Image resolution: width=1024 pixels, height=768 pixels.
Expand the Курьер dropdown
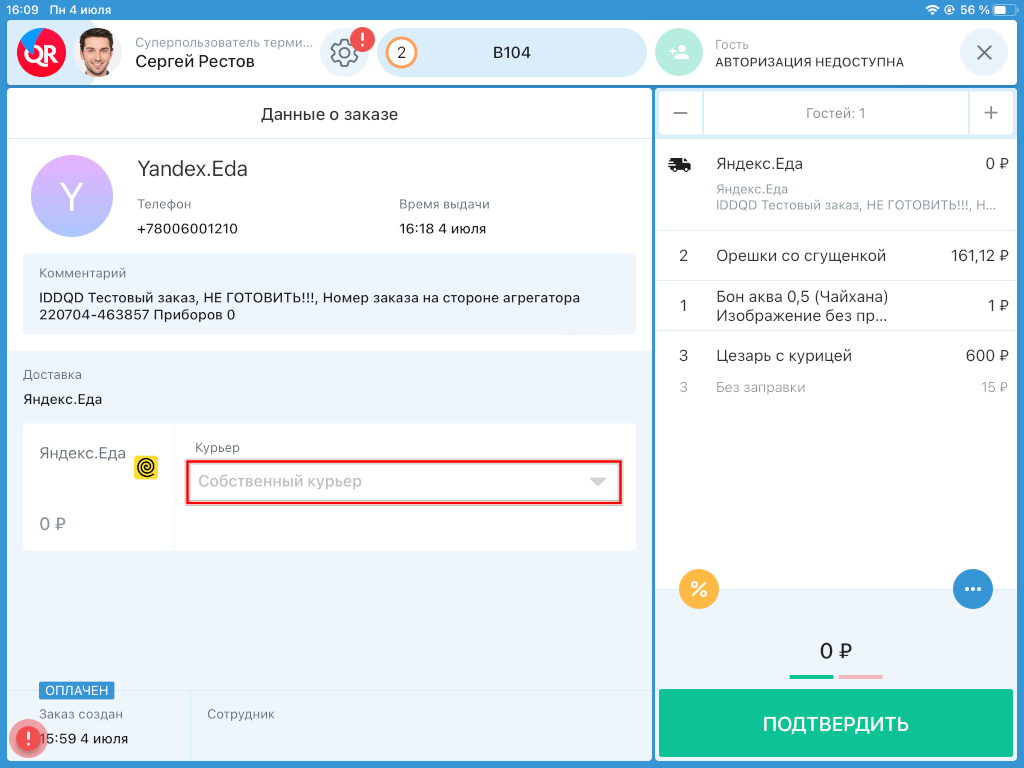pyautogui.click(x=404, y=482)
